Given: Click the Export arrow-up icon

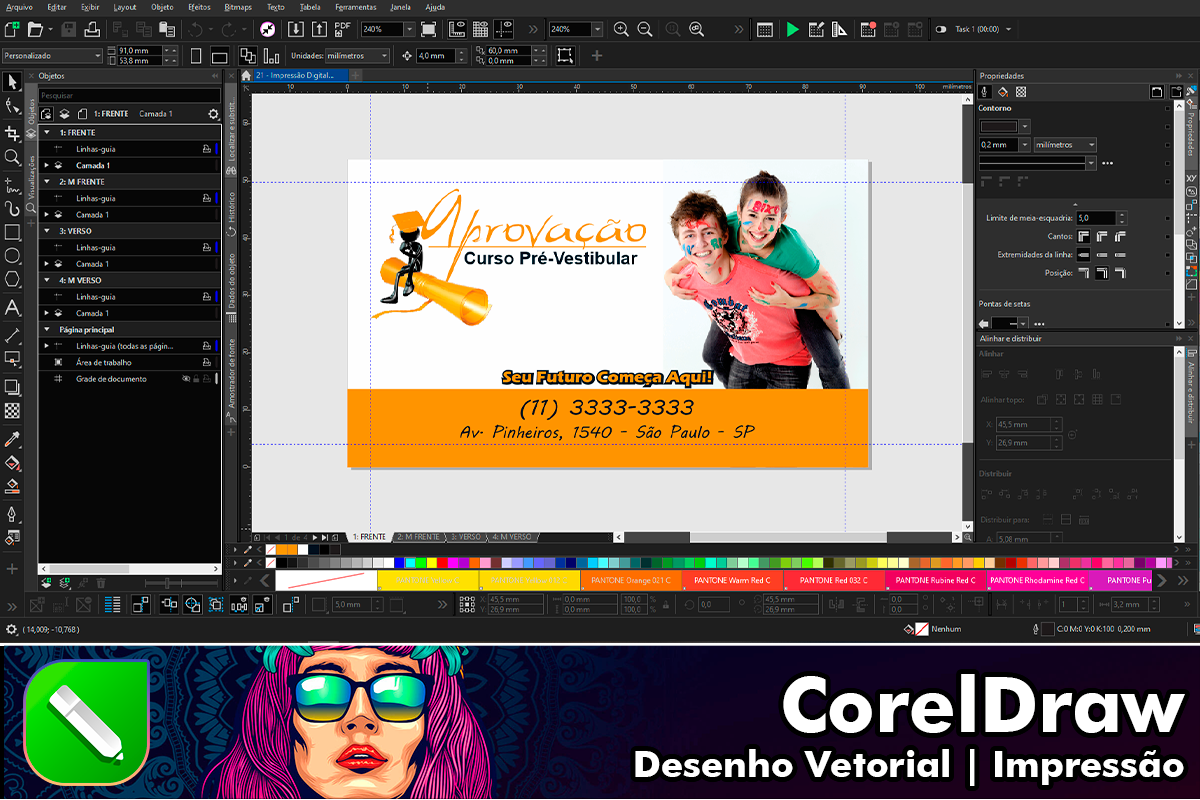Looking at the screenshot, I should (320, 30).
